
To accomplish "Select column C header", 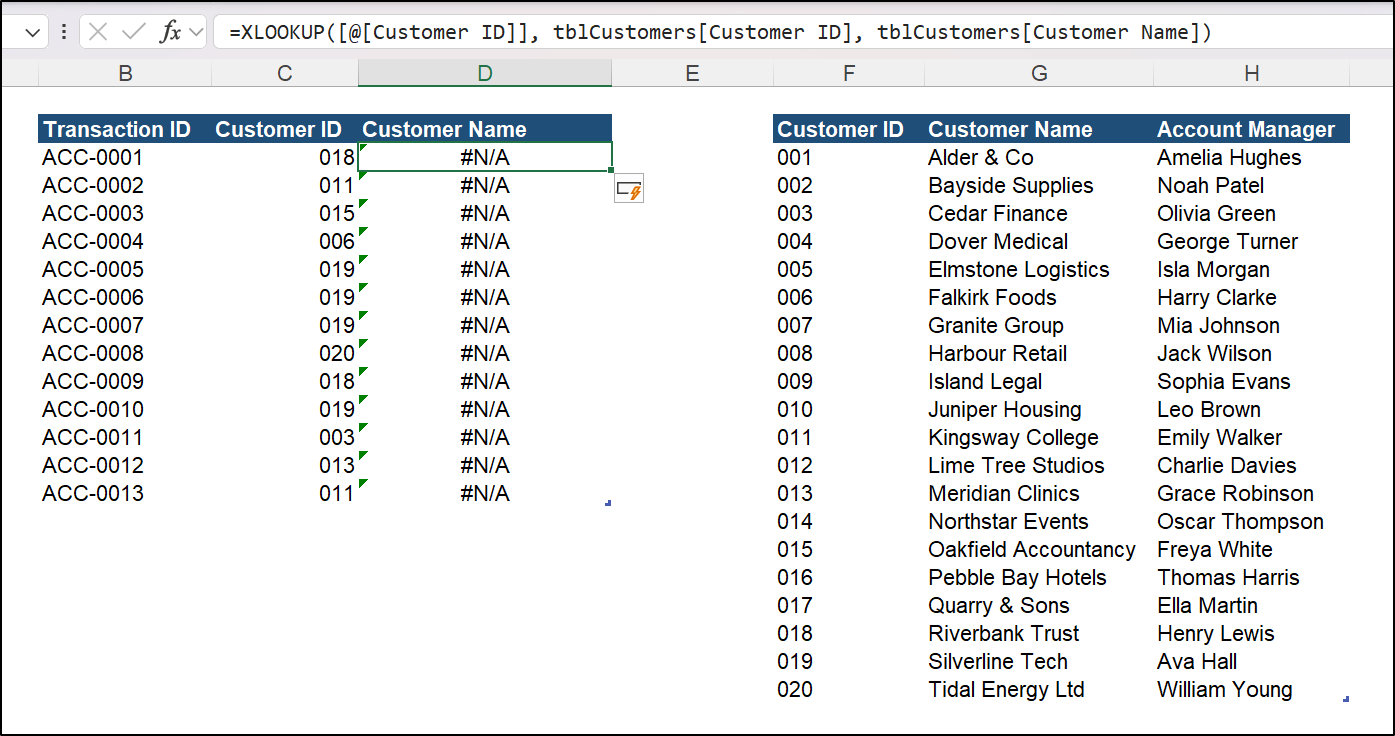I will (x=285, y=73).
